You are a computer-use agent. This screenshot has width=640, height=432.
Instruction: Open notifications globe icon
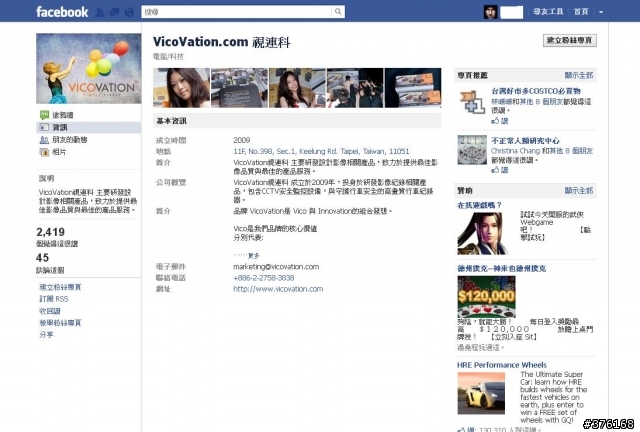[x=129, y=13]
